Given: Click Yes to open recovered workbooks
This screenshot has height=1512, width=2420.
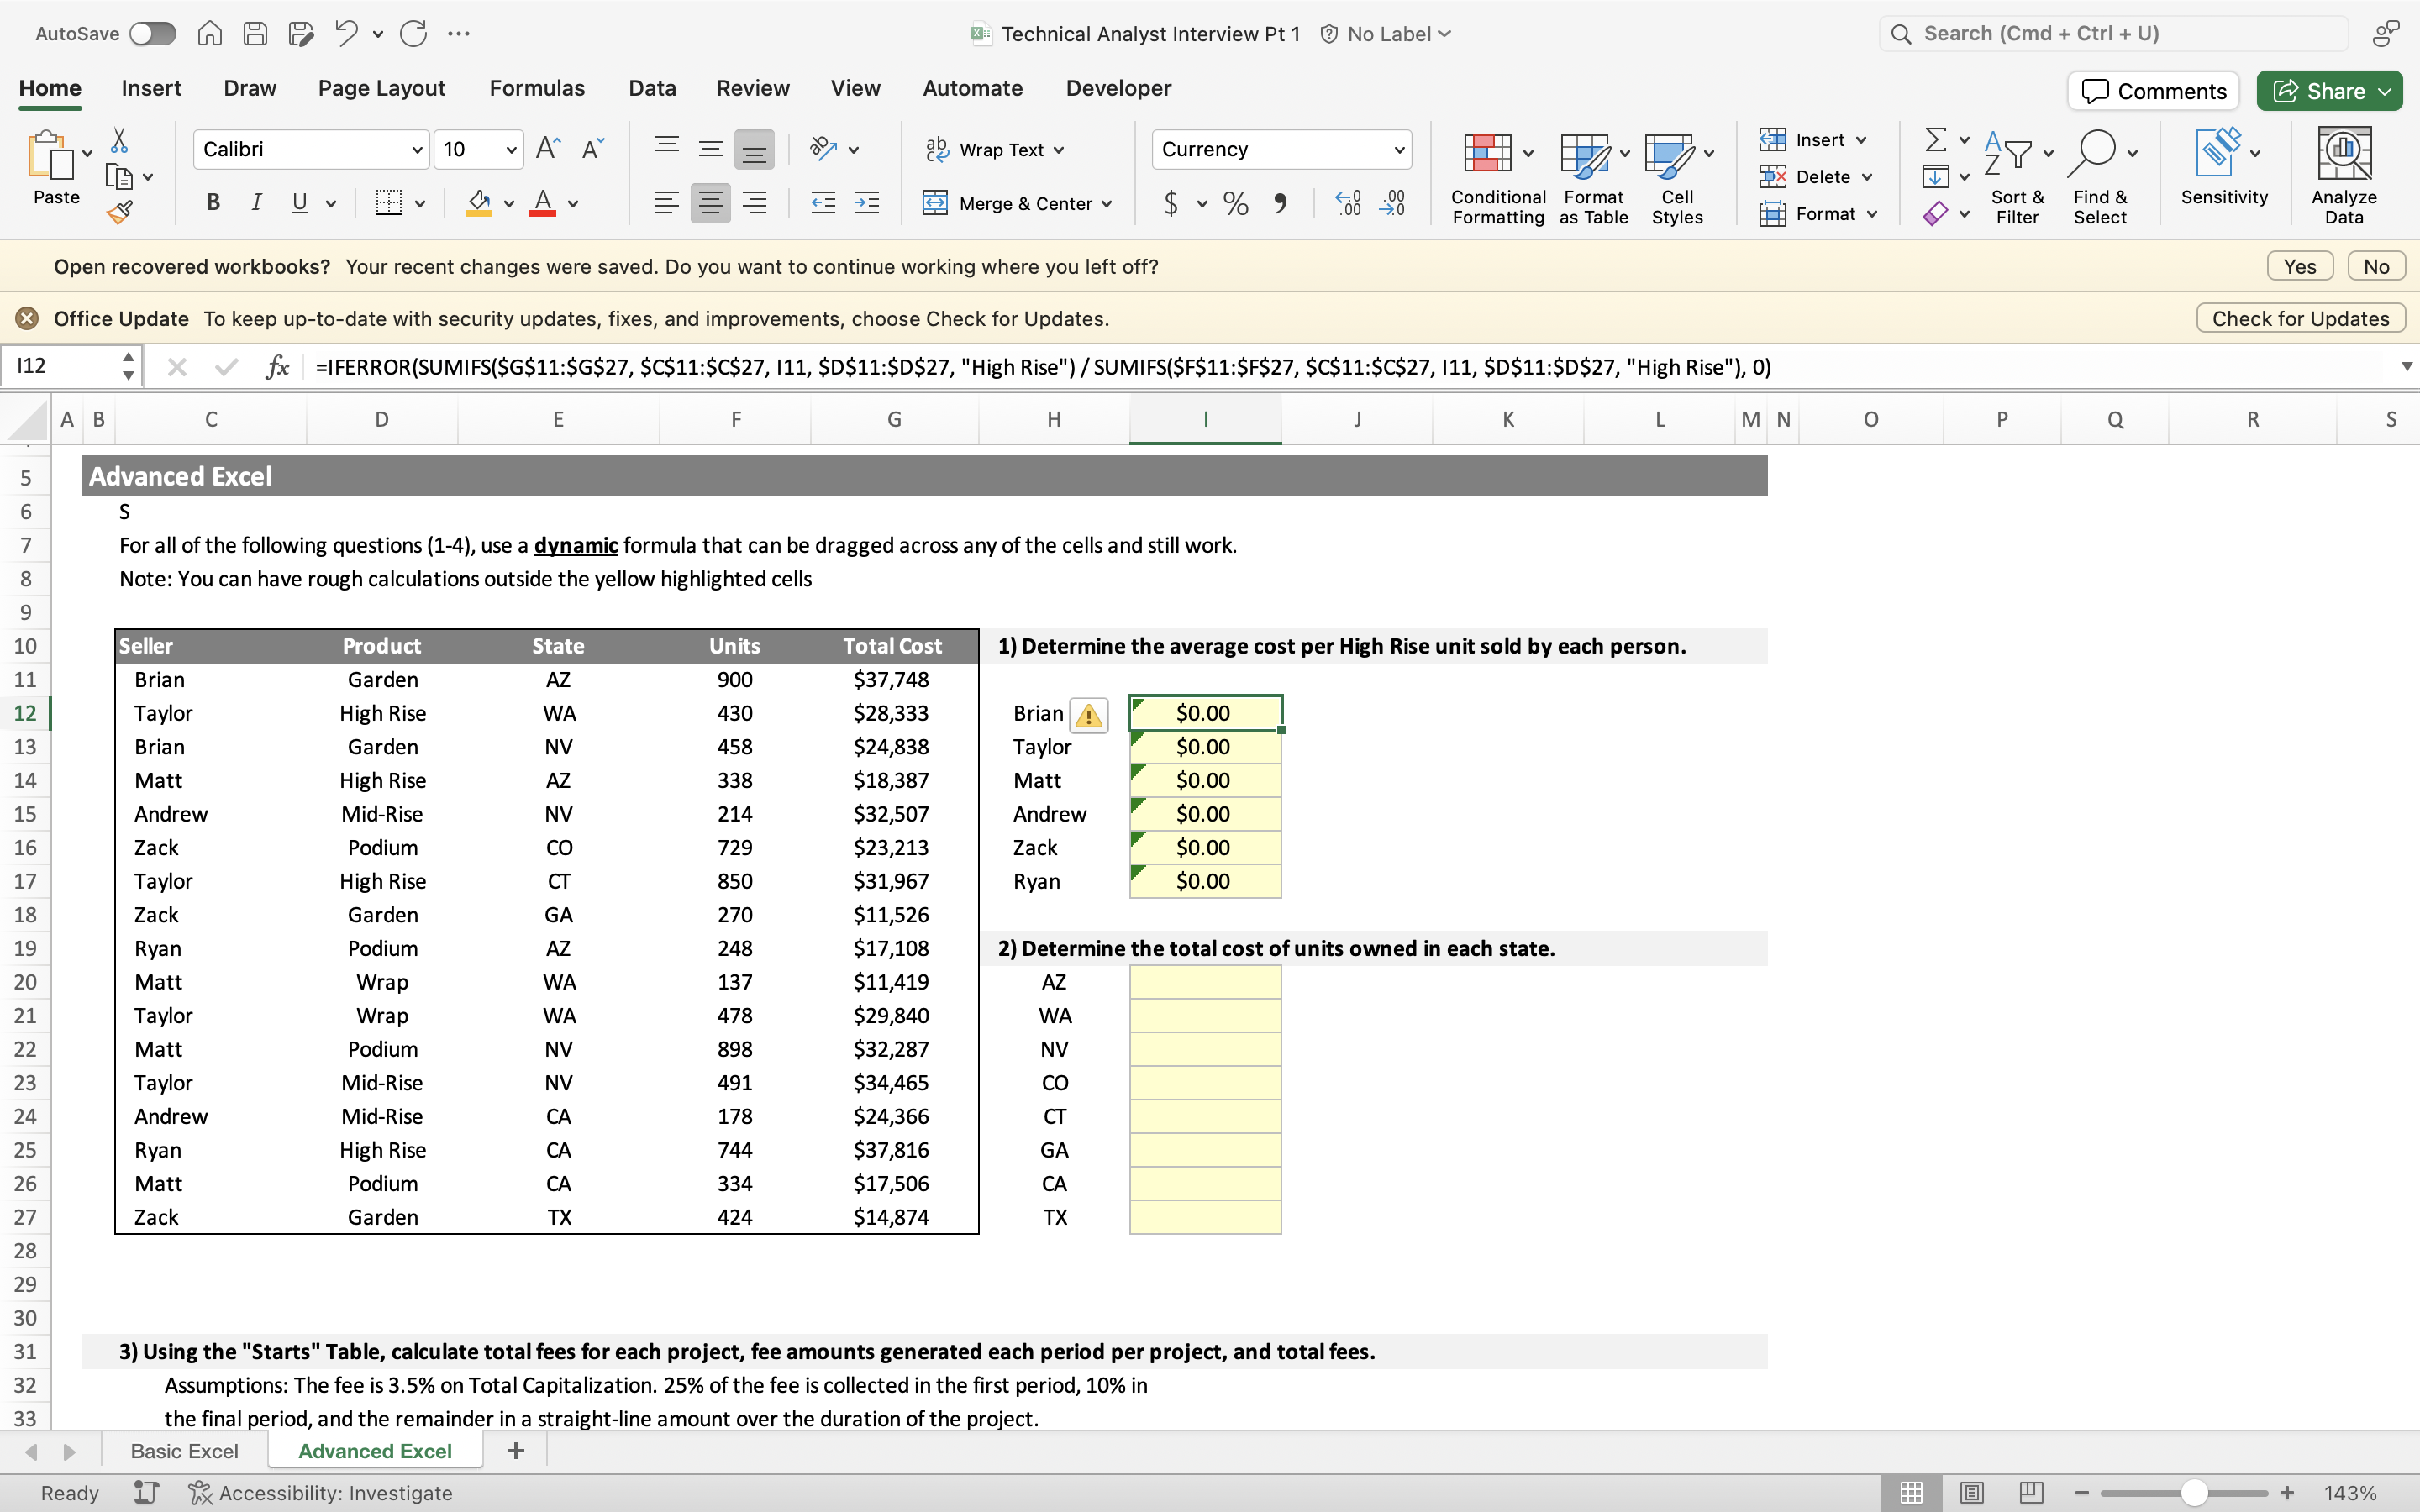Looking at the screenshot, I should (2299, 266).
